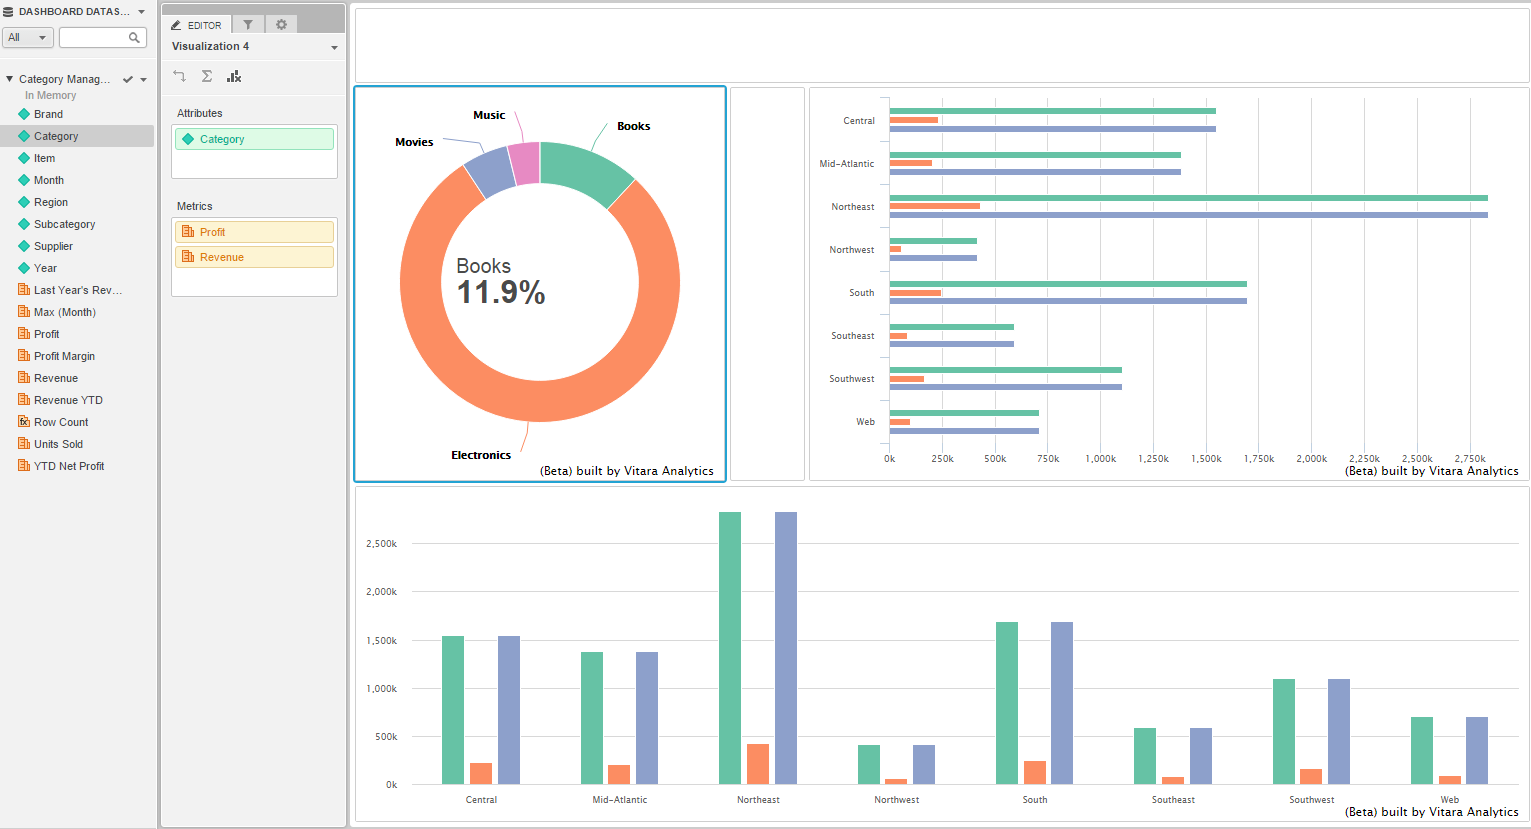Click the swap axes icon in editor
The width and height of the screenshot is (1531, 829).
[x=180, y=76]
